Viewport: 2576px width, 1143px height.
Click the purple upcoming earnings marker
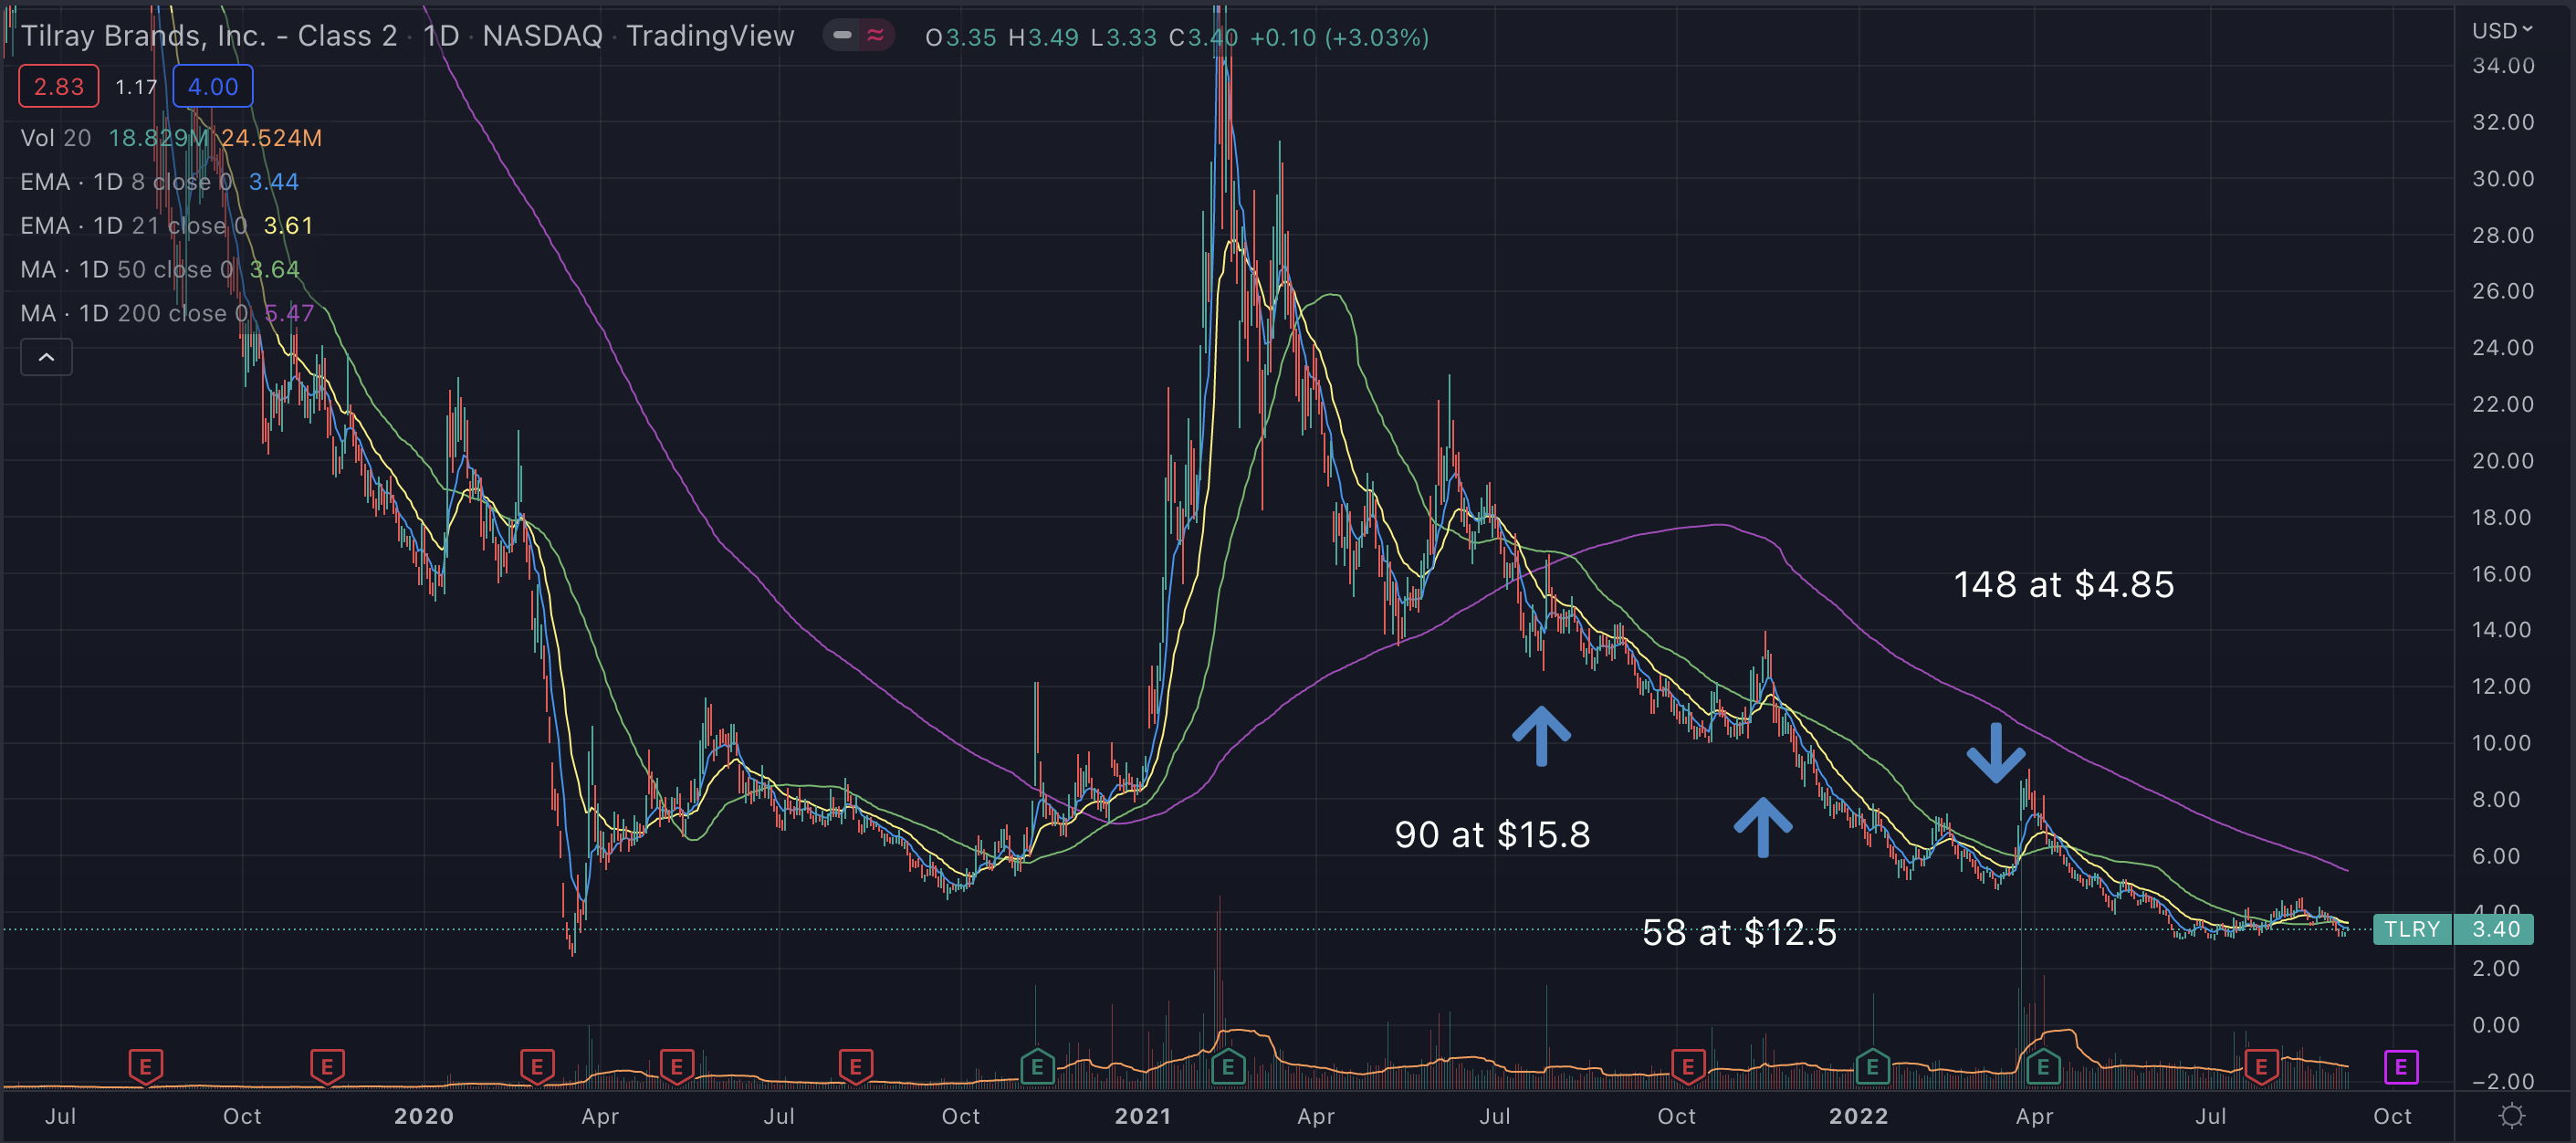click(x=2400, y=1067)
